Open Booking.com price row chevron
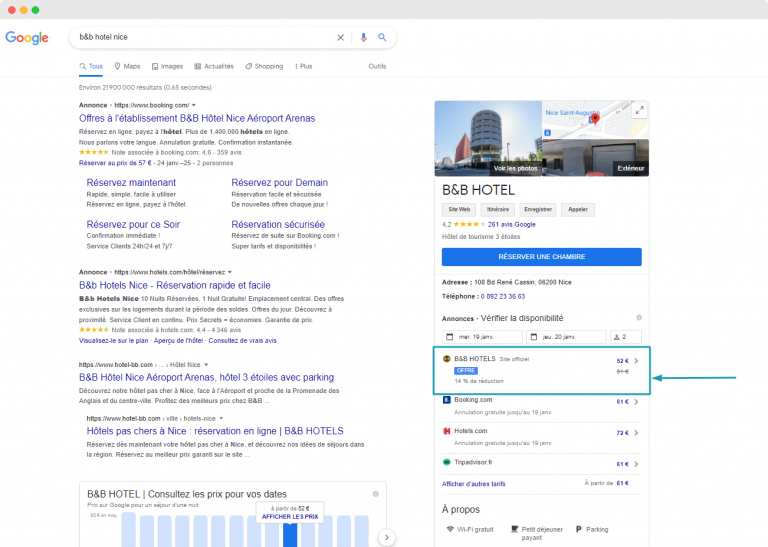Screen dimensions: 768x547 [x=636, y=402]
